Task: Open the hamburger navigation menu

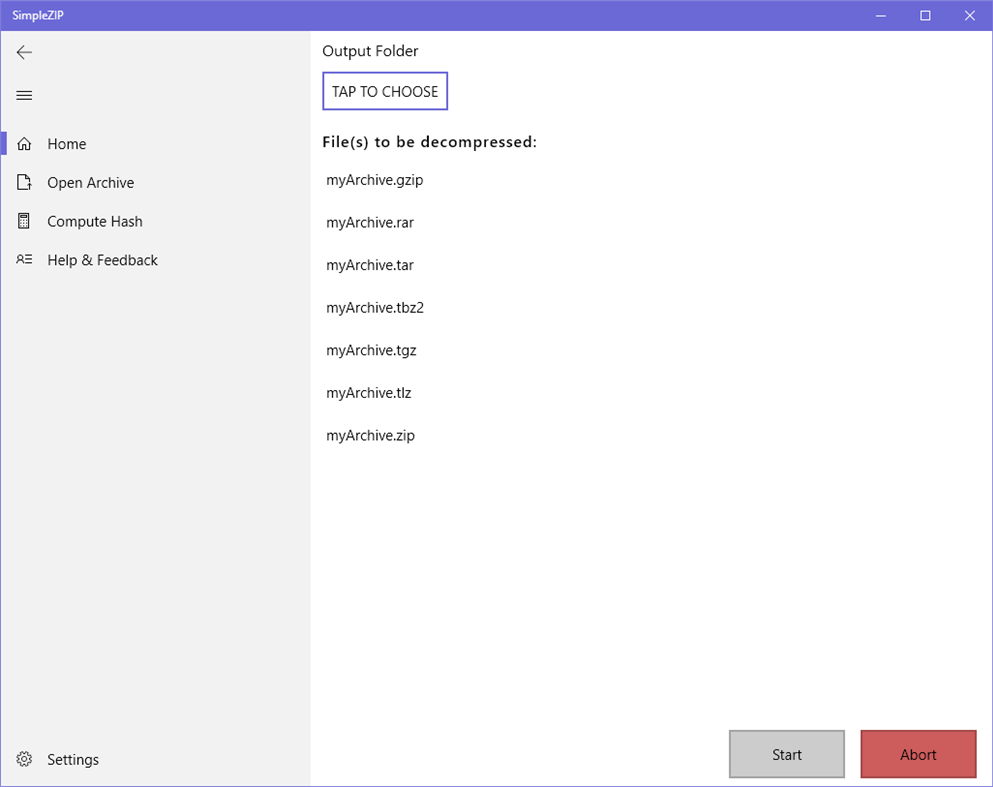Action: [x=24, y=95]
